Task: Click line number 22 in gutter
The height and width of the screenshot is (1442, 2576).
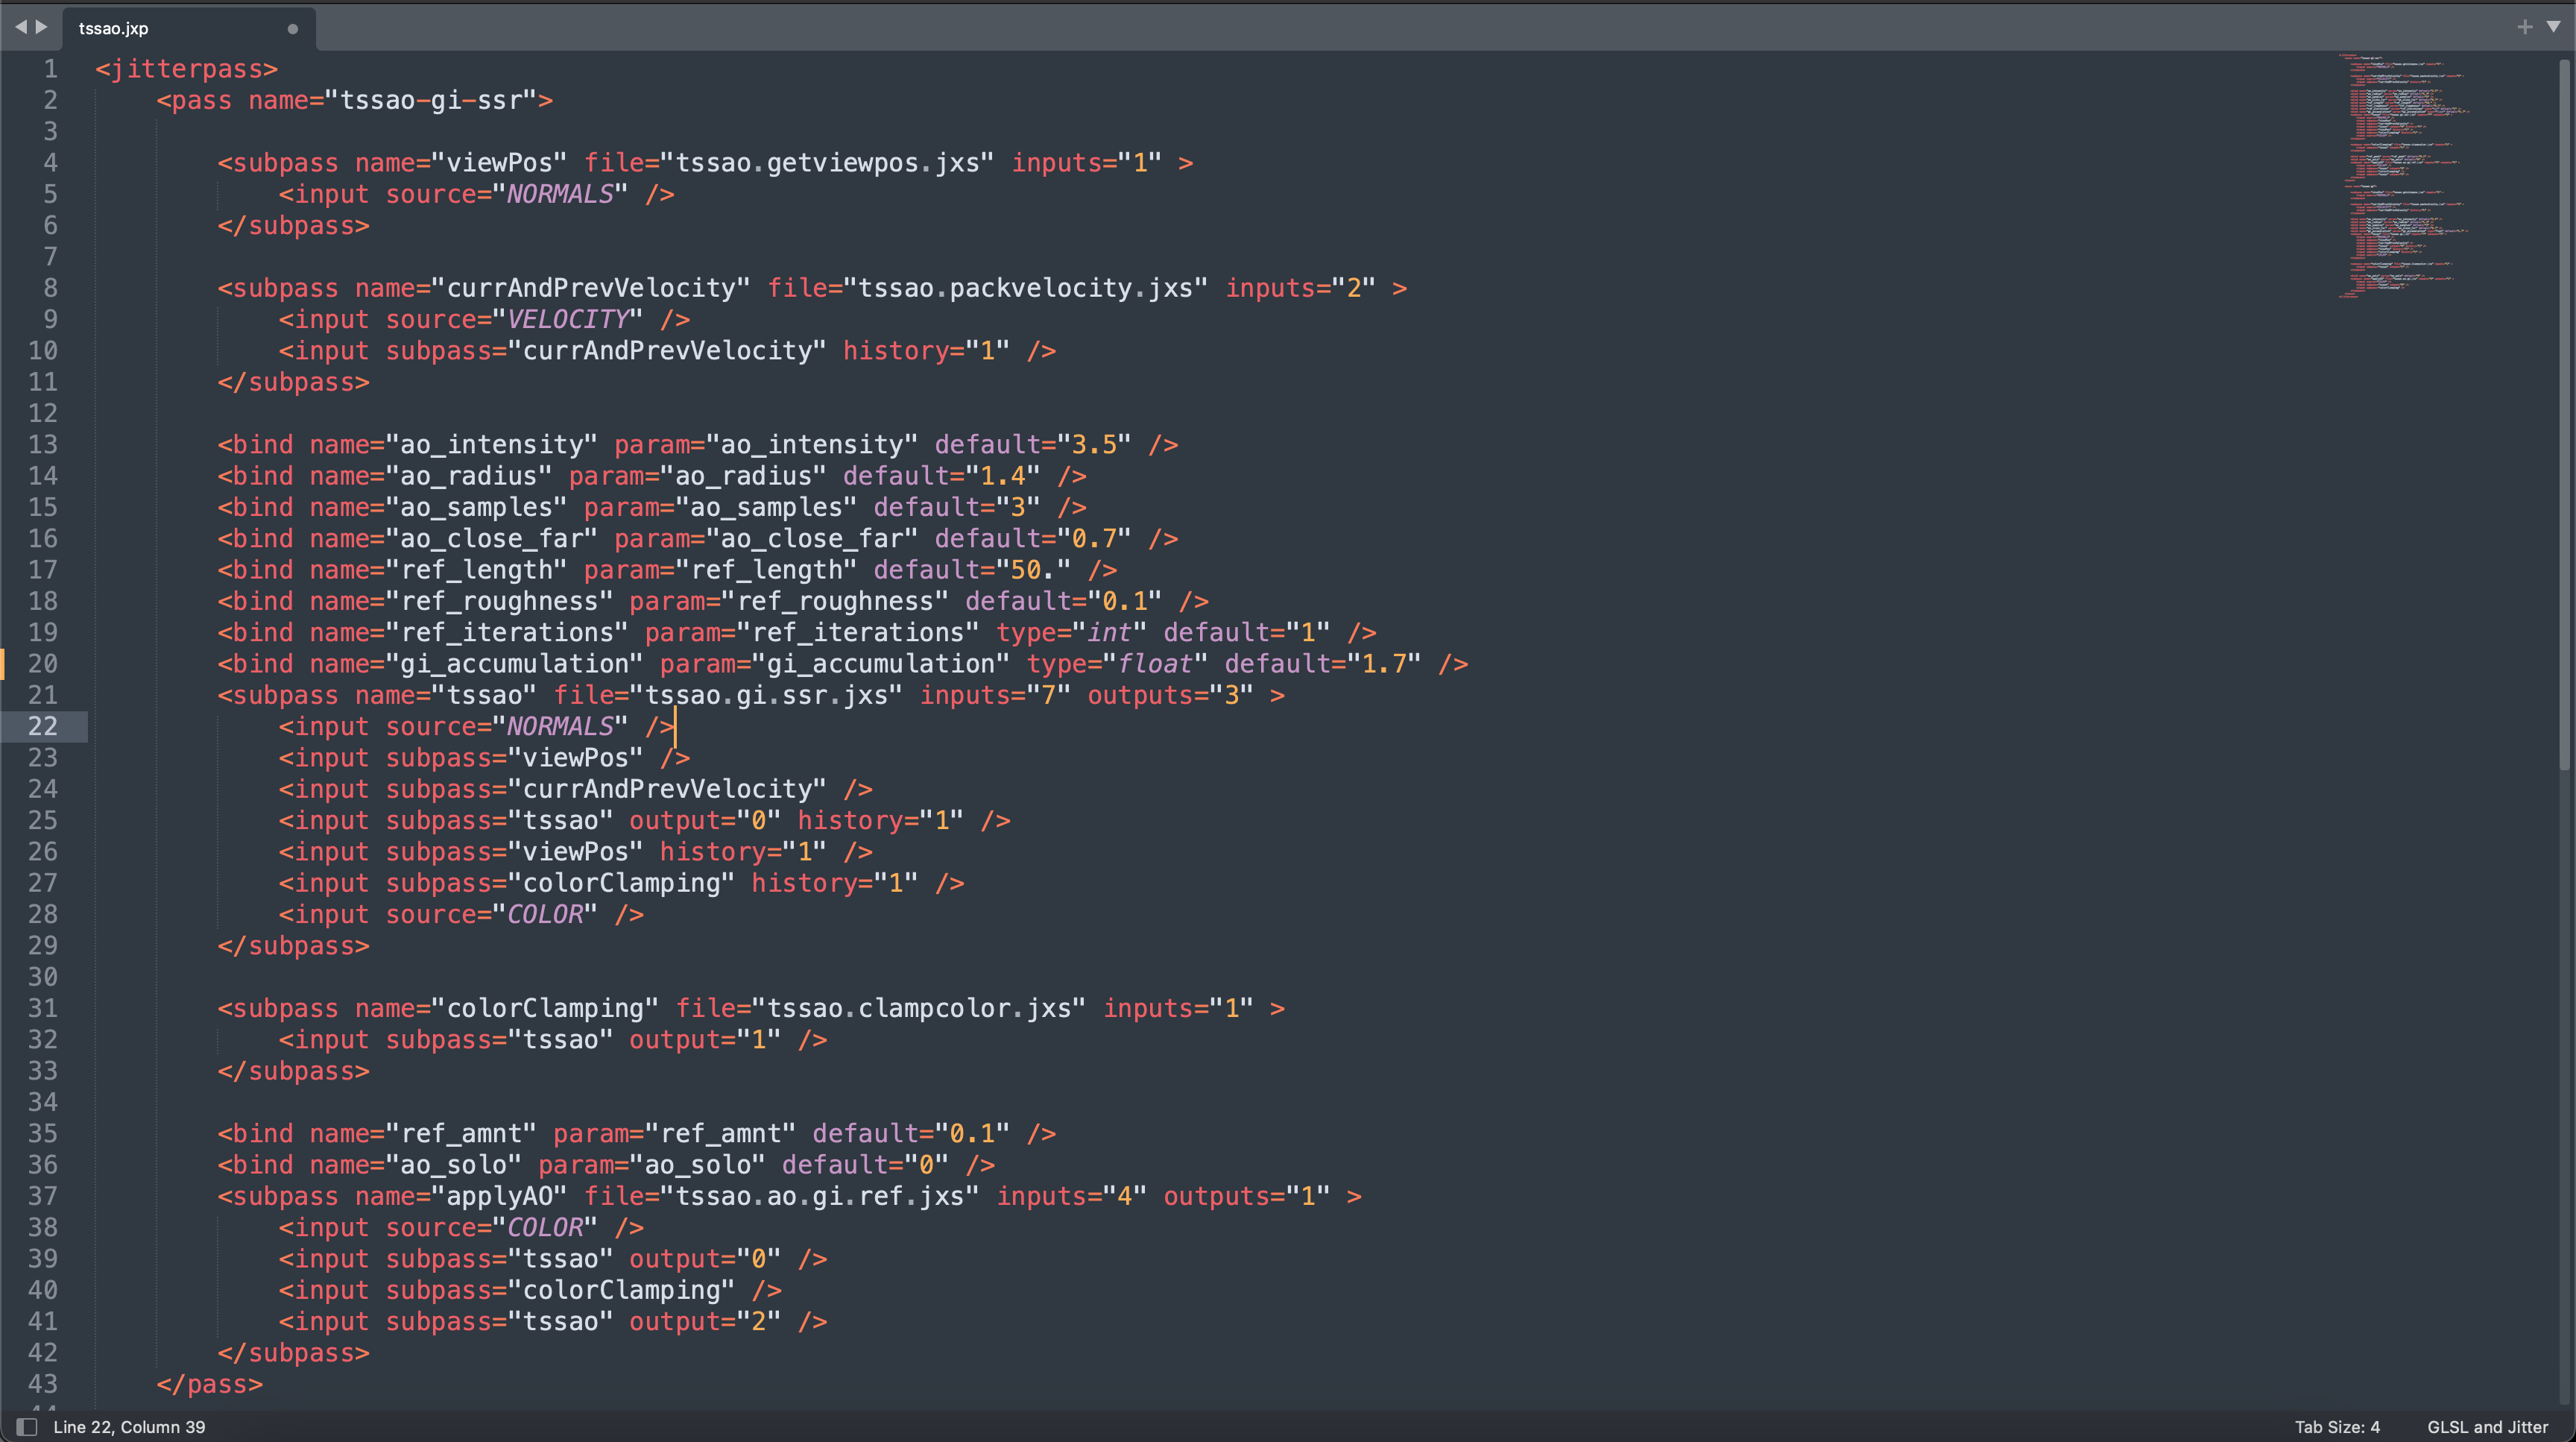Action: click(x=43, y=726)
